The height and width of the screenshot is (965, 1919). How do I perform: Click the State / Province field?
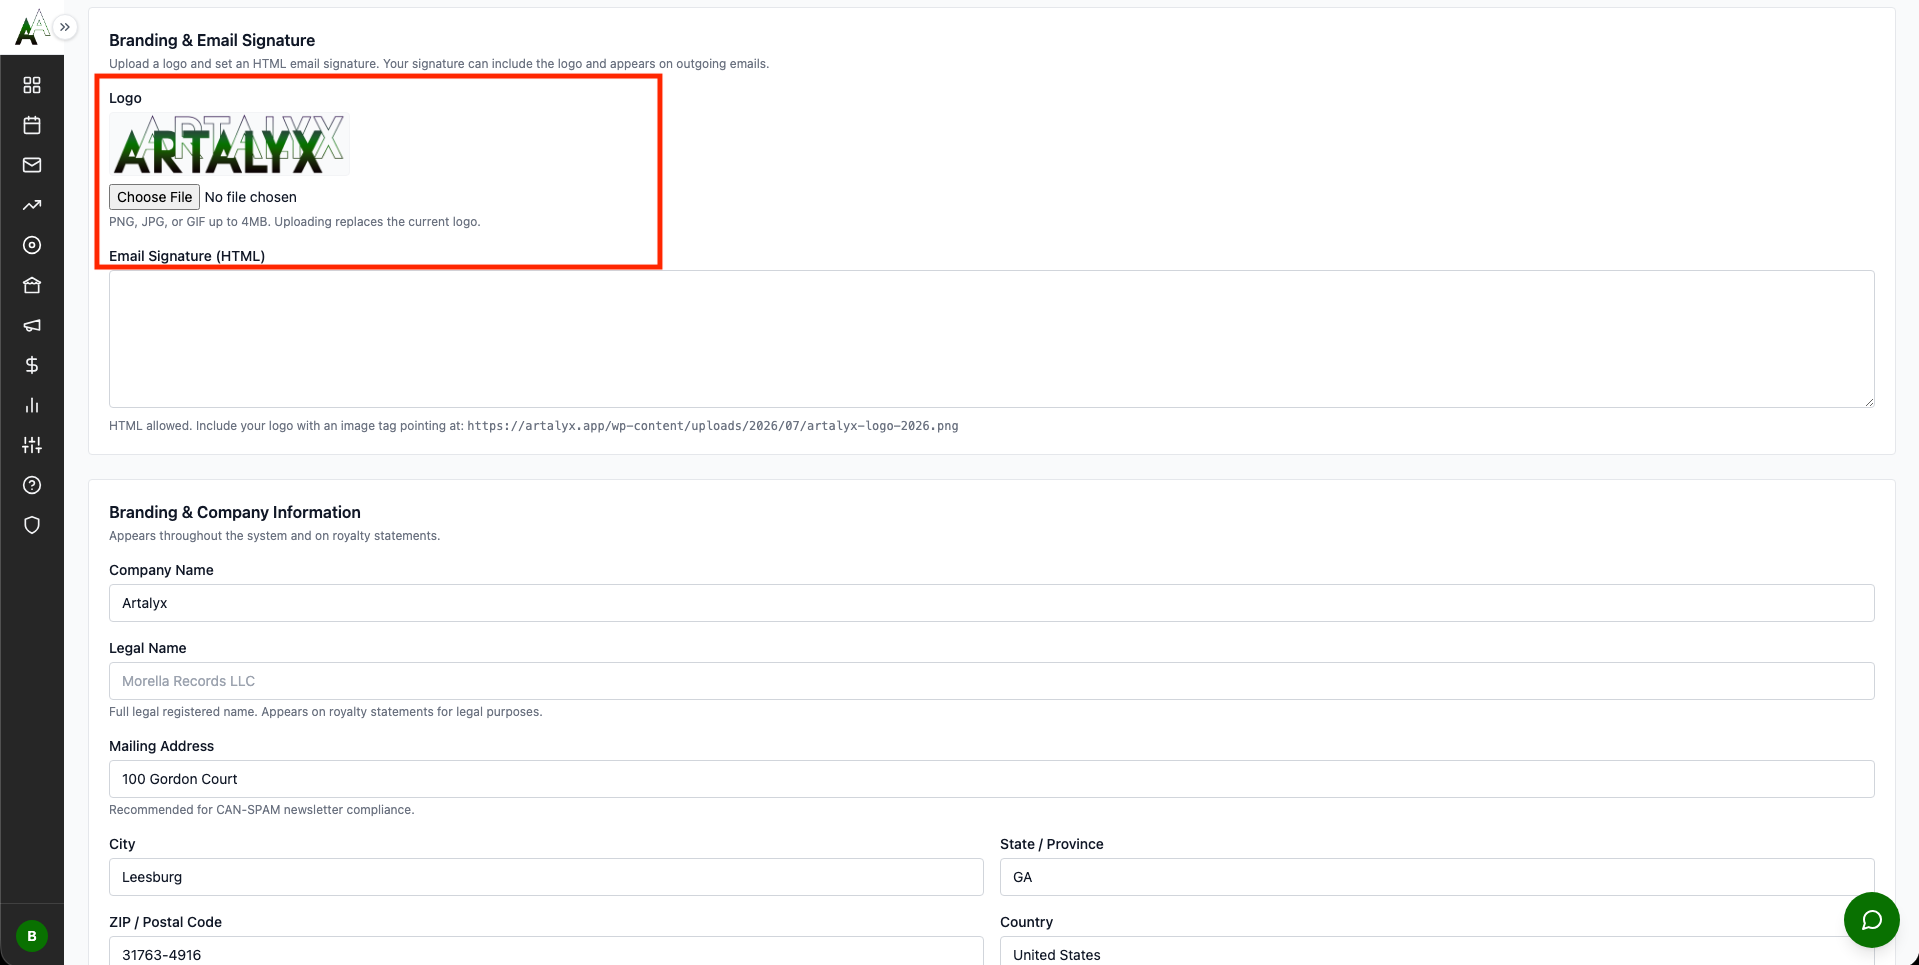click(x=1437, y=877)
